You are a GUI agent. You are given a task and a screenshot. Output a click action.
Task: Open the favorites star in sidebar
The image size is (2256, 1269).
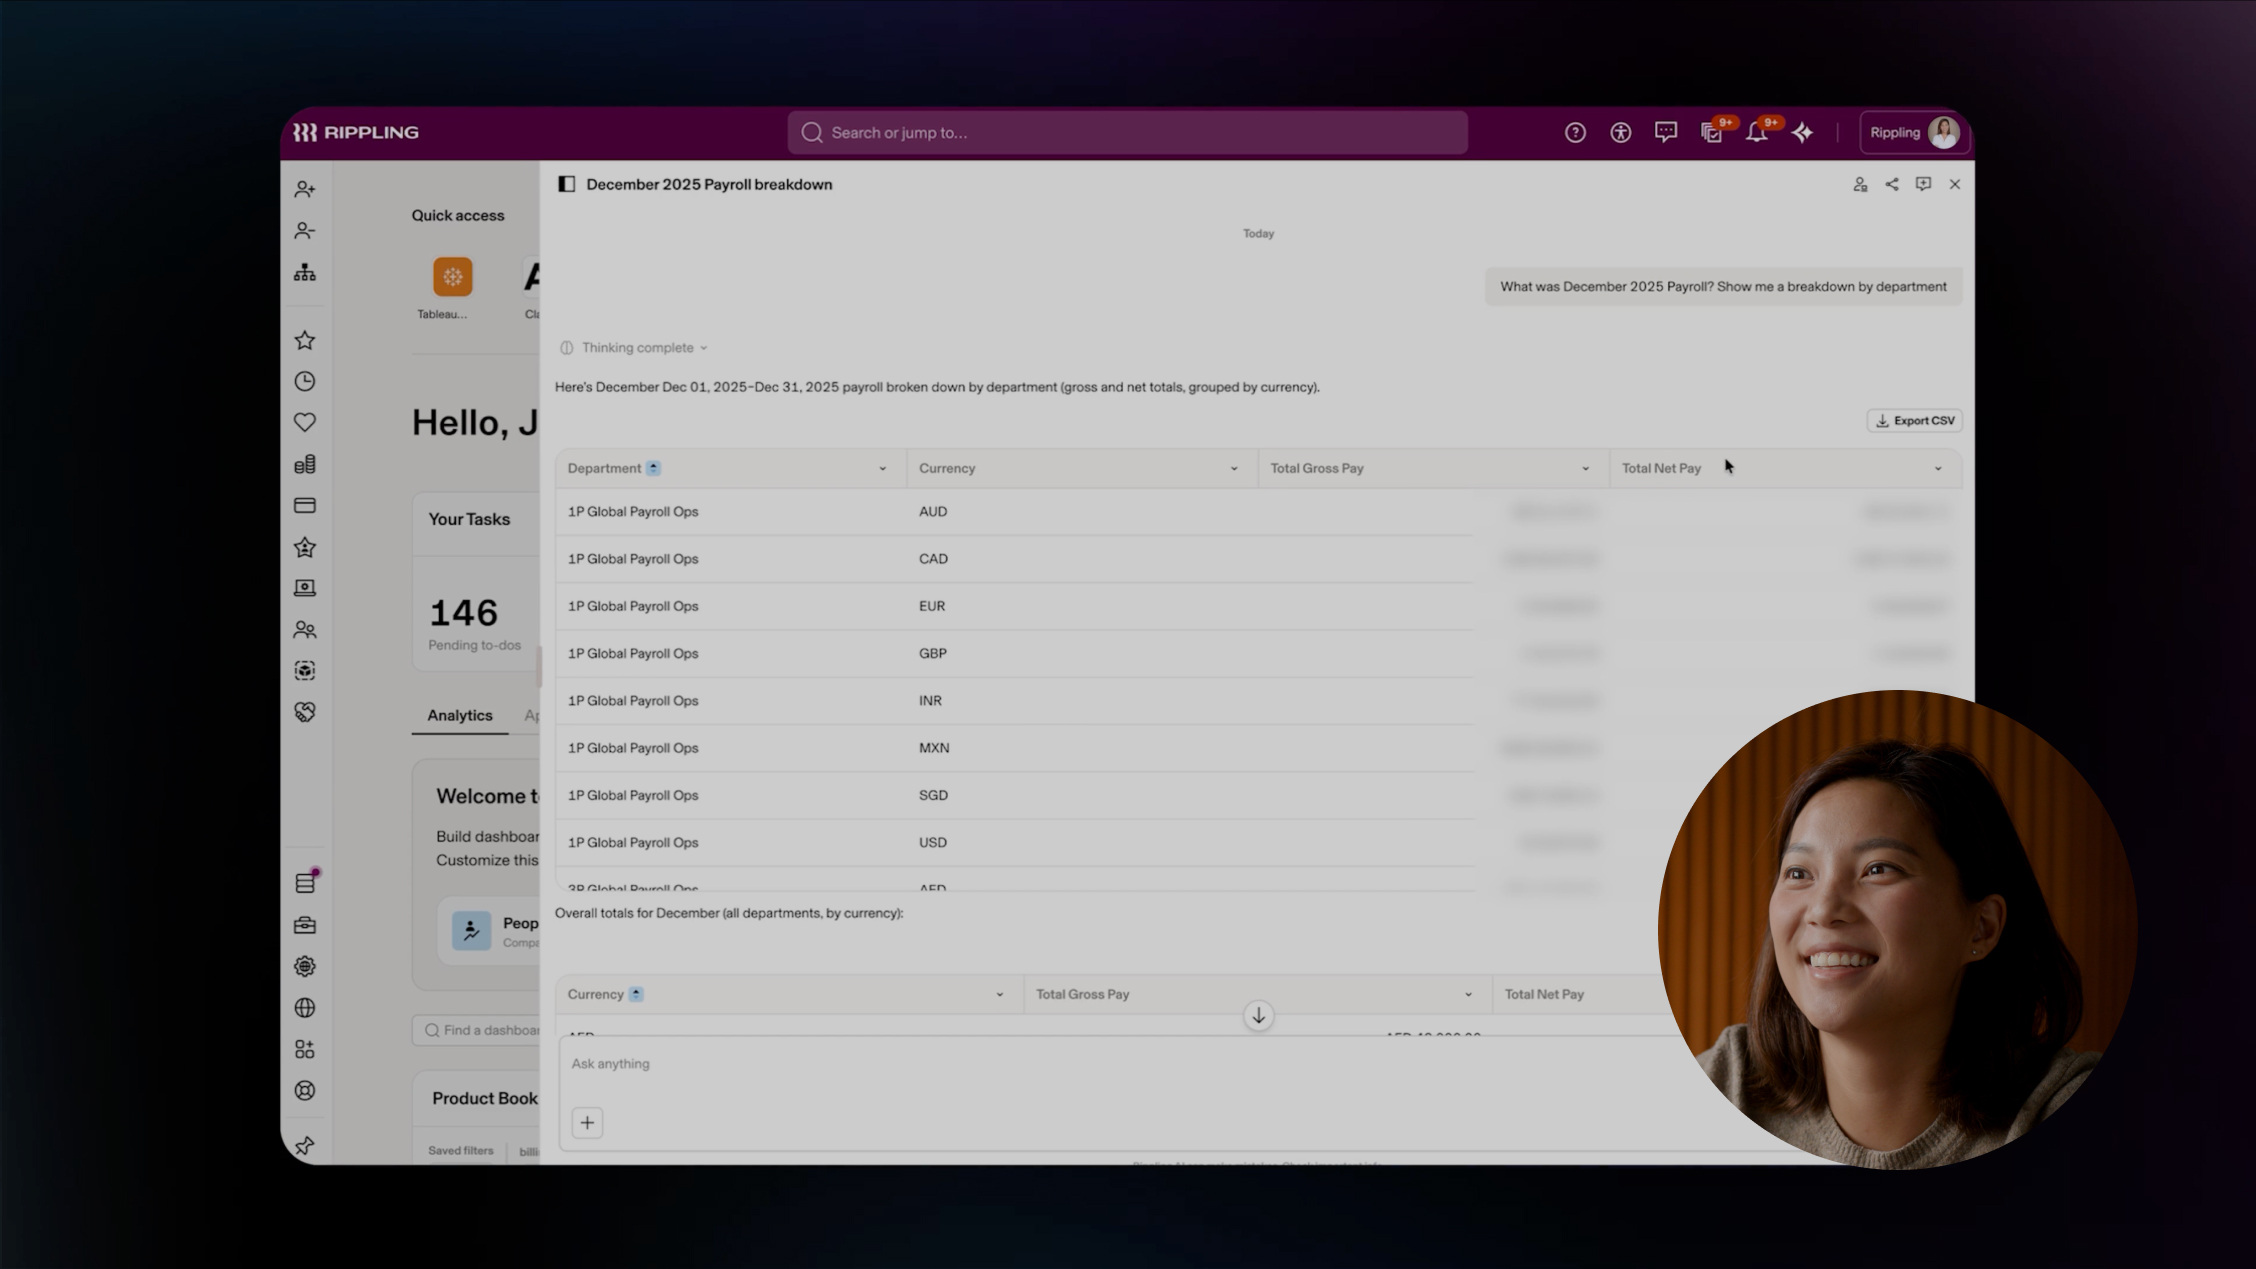click(305, 340)
